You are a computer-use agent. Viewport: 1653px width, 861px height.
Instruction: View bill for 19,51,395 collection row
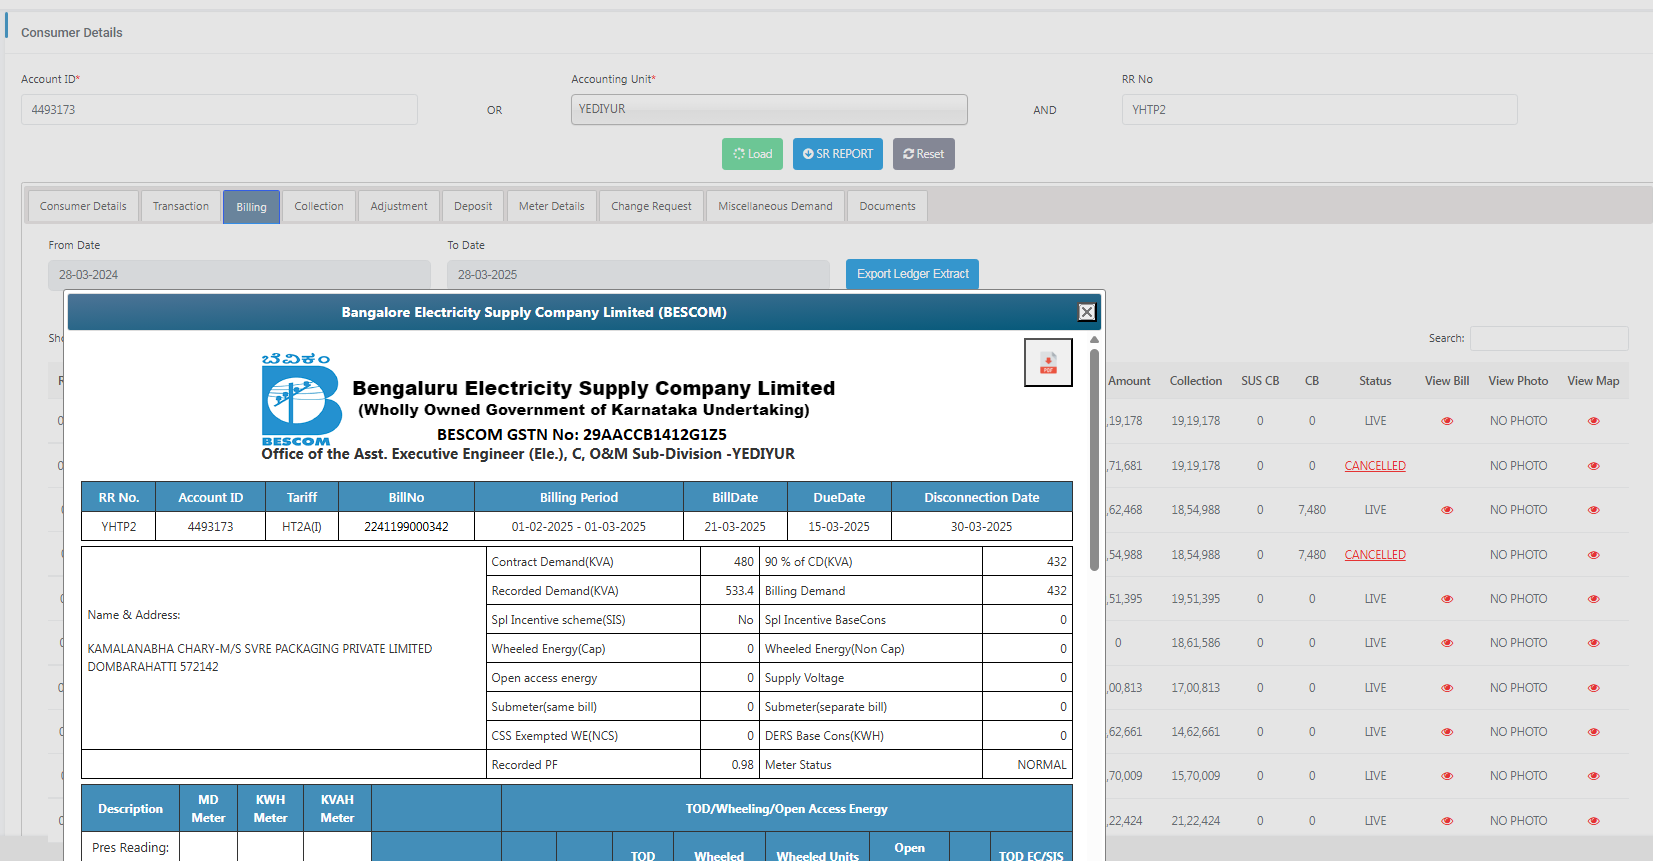coord(1447,599)
